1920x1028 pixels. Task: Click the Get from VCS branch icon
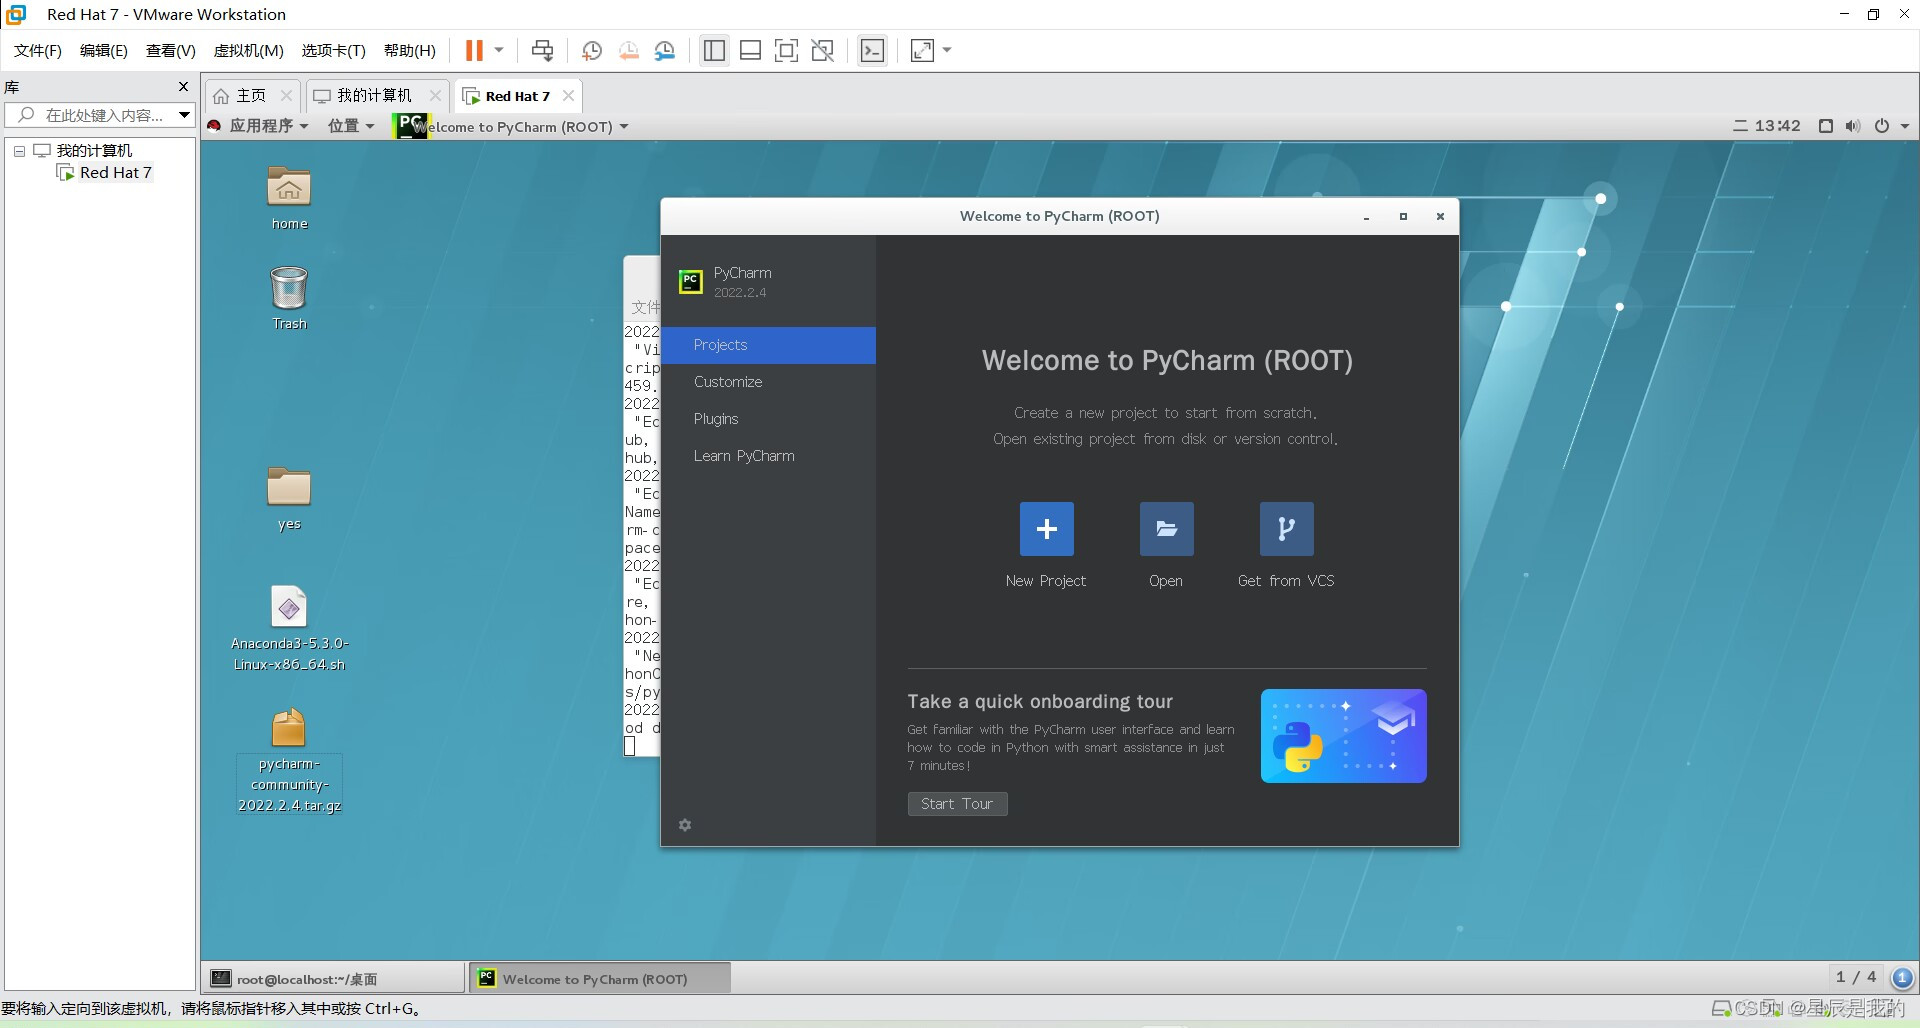click(1286, 529)
